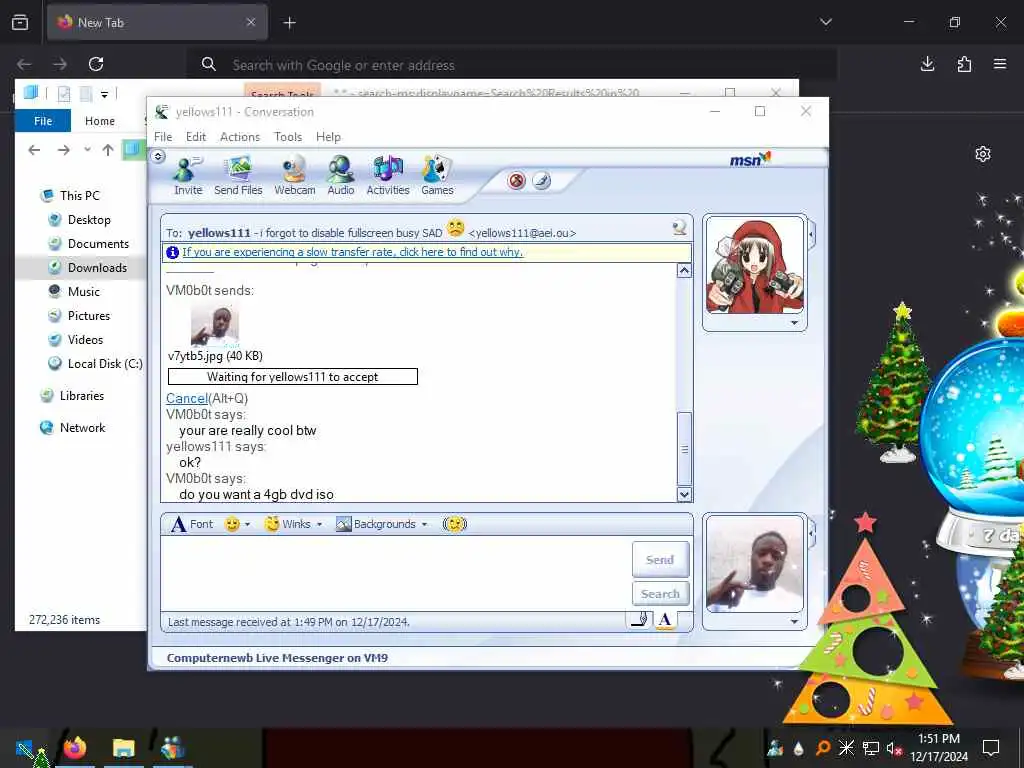Click the red block contact icon
Screen dimensions: 1024x768
tap(517, 181)
